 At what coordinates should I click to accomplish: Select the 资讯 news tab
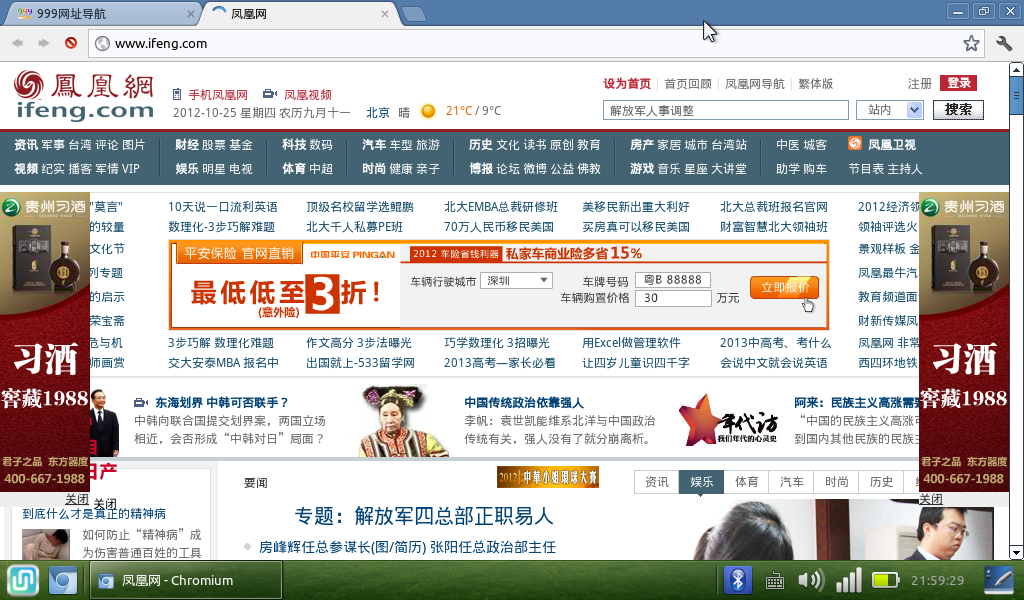[x=656, y=482]
